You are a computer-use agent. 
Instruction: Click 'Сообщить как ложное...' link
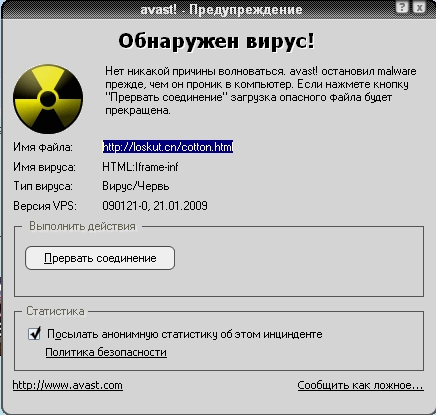click(360, 385)
